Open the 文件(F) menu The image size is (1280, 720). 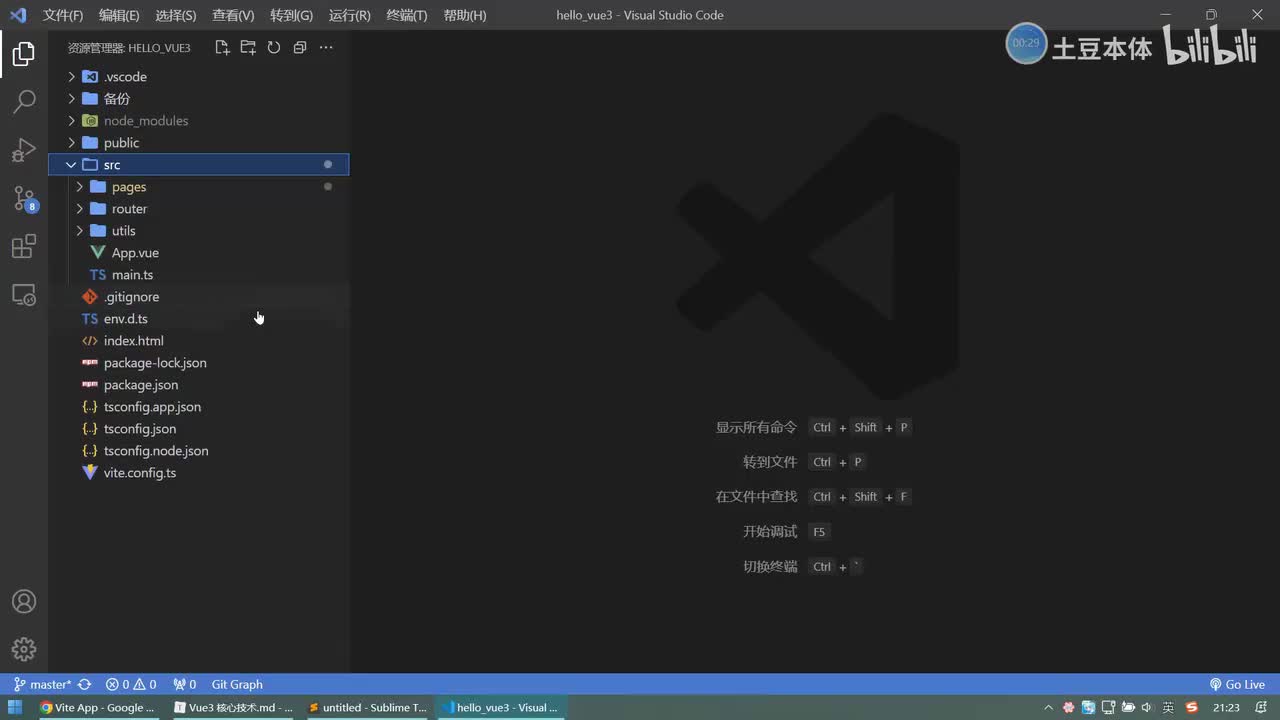(63, 15)
